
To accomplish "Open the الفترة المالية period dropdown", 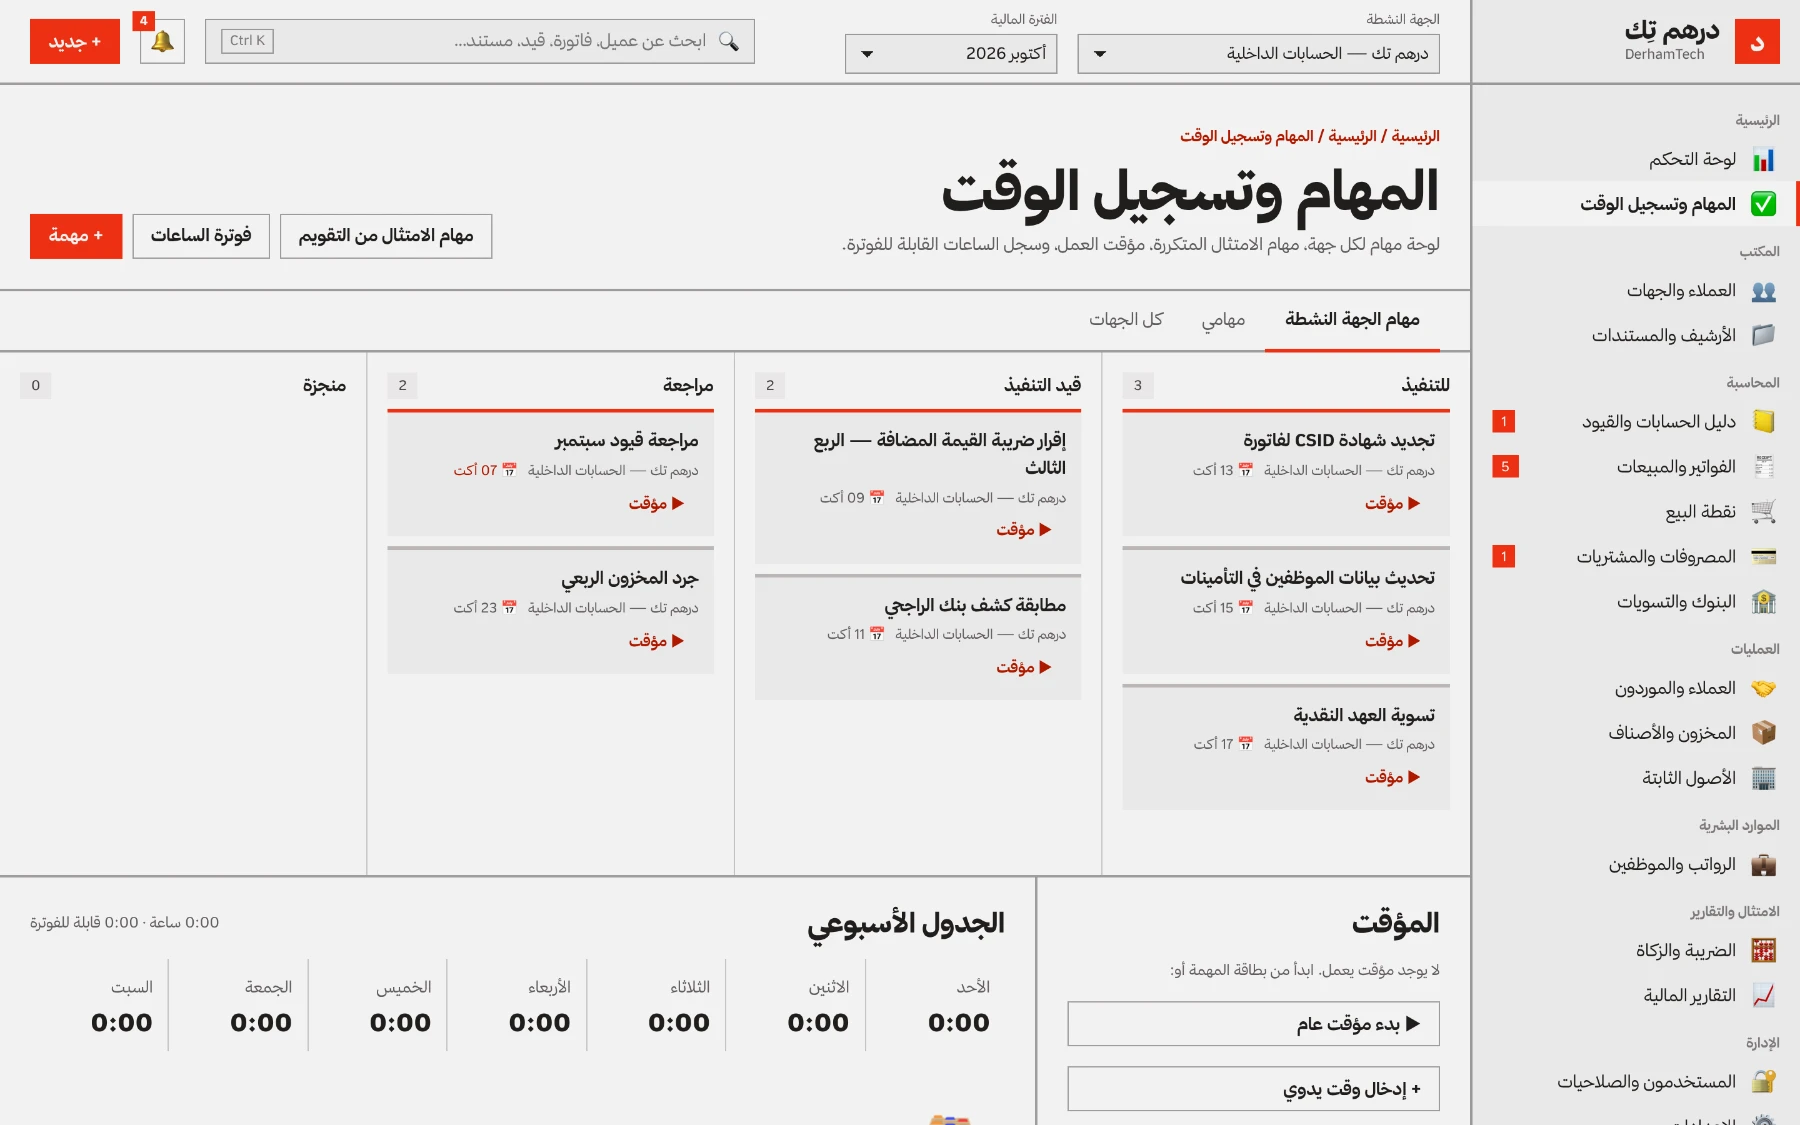I will [951, 54].
